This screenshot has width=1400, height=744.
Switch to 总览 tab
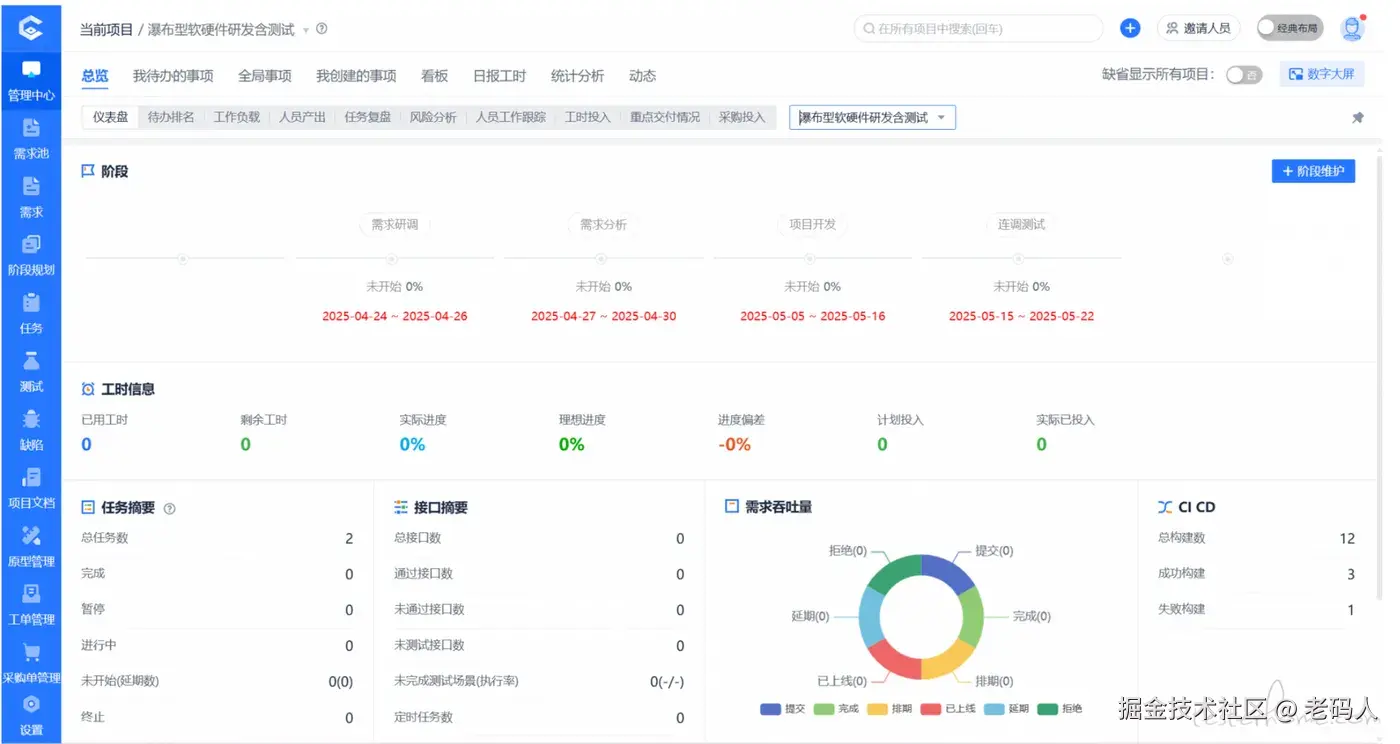tap(95, 76)
